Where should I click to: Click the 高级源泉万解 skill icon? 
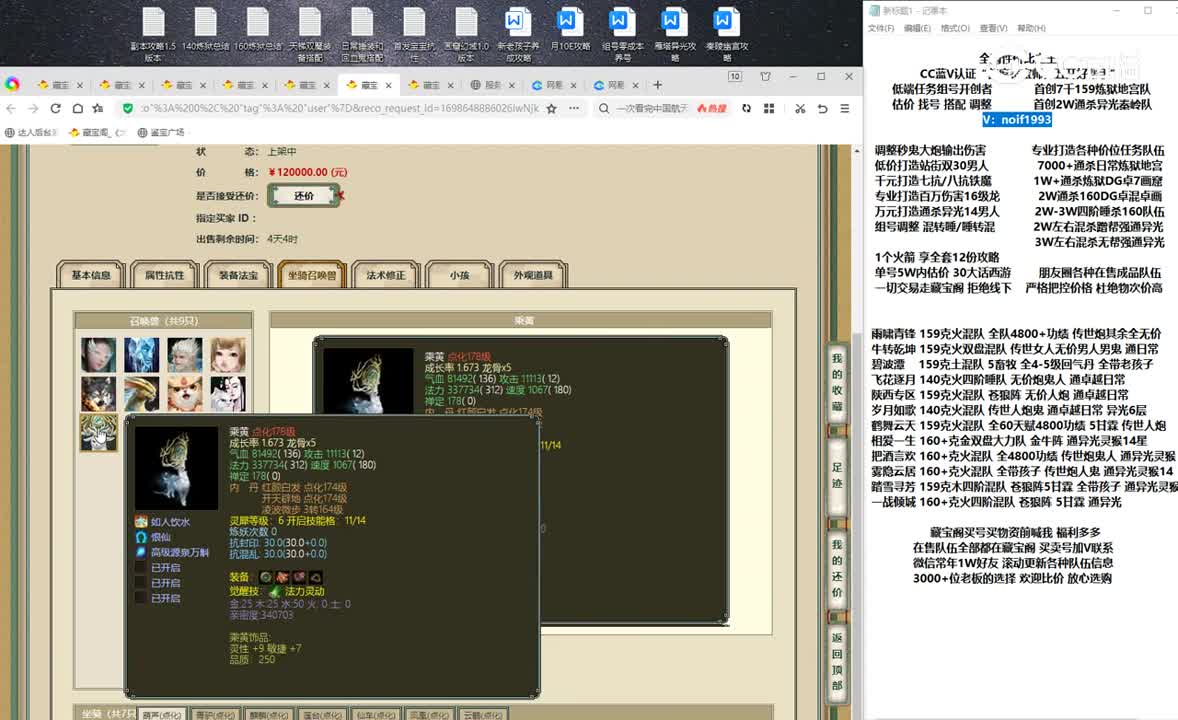pyautogui.click(x=140, y=552)
